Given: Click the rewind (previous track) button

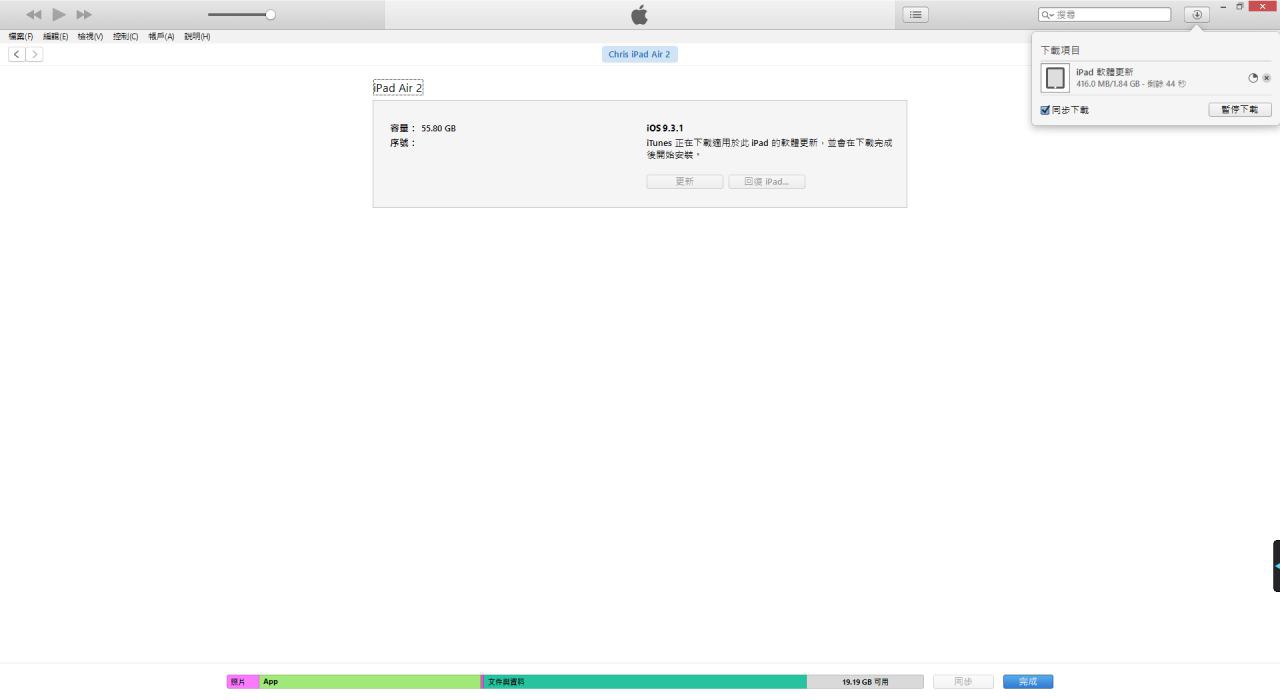Looking at the screenshot, I should pos(34,14).
